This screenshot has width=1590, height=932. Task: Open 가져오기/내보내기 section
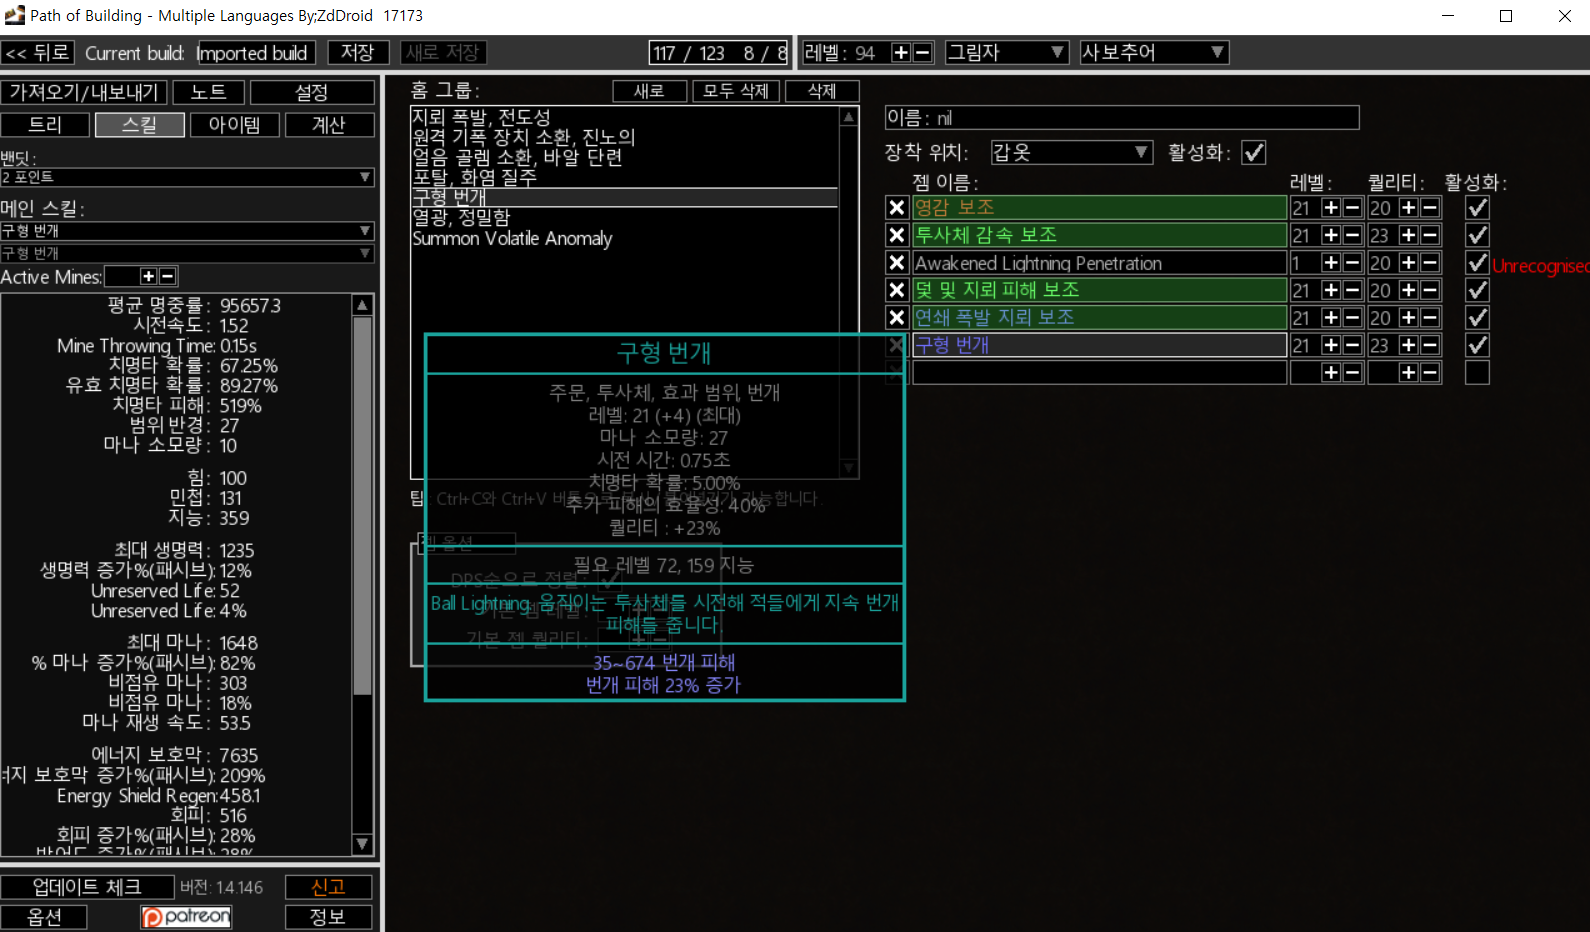[84, 92]
